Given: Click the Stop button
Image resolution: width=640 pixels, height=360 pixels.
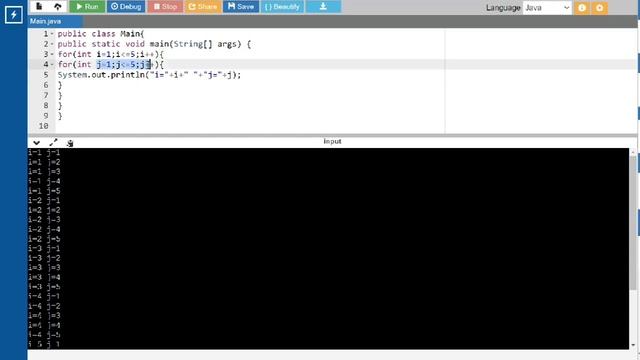Looking at the screenshot, I should (x=165, y=7).
